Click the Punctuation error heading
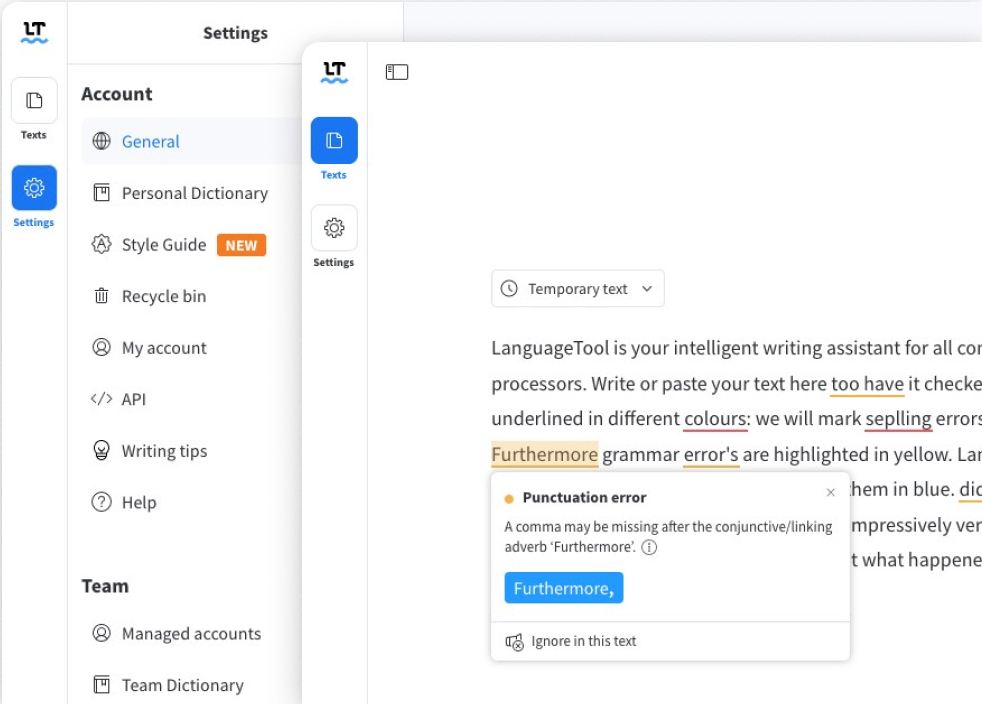 coord(584,497)
